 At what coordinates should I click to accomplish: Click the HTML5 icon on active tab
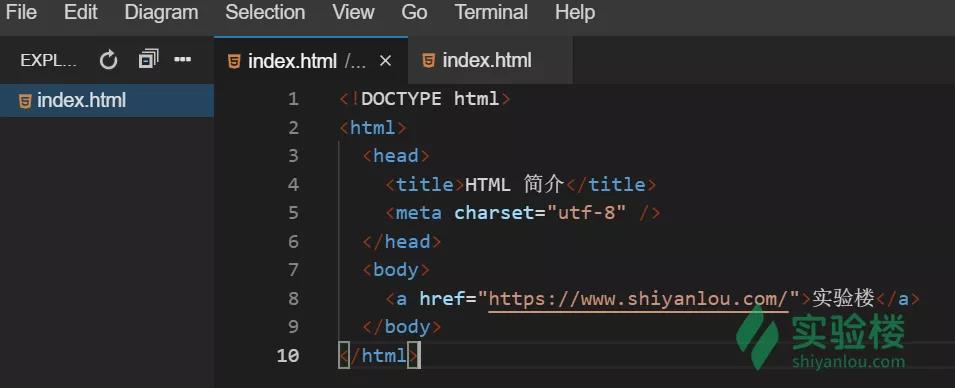click(x=234, y=62)
